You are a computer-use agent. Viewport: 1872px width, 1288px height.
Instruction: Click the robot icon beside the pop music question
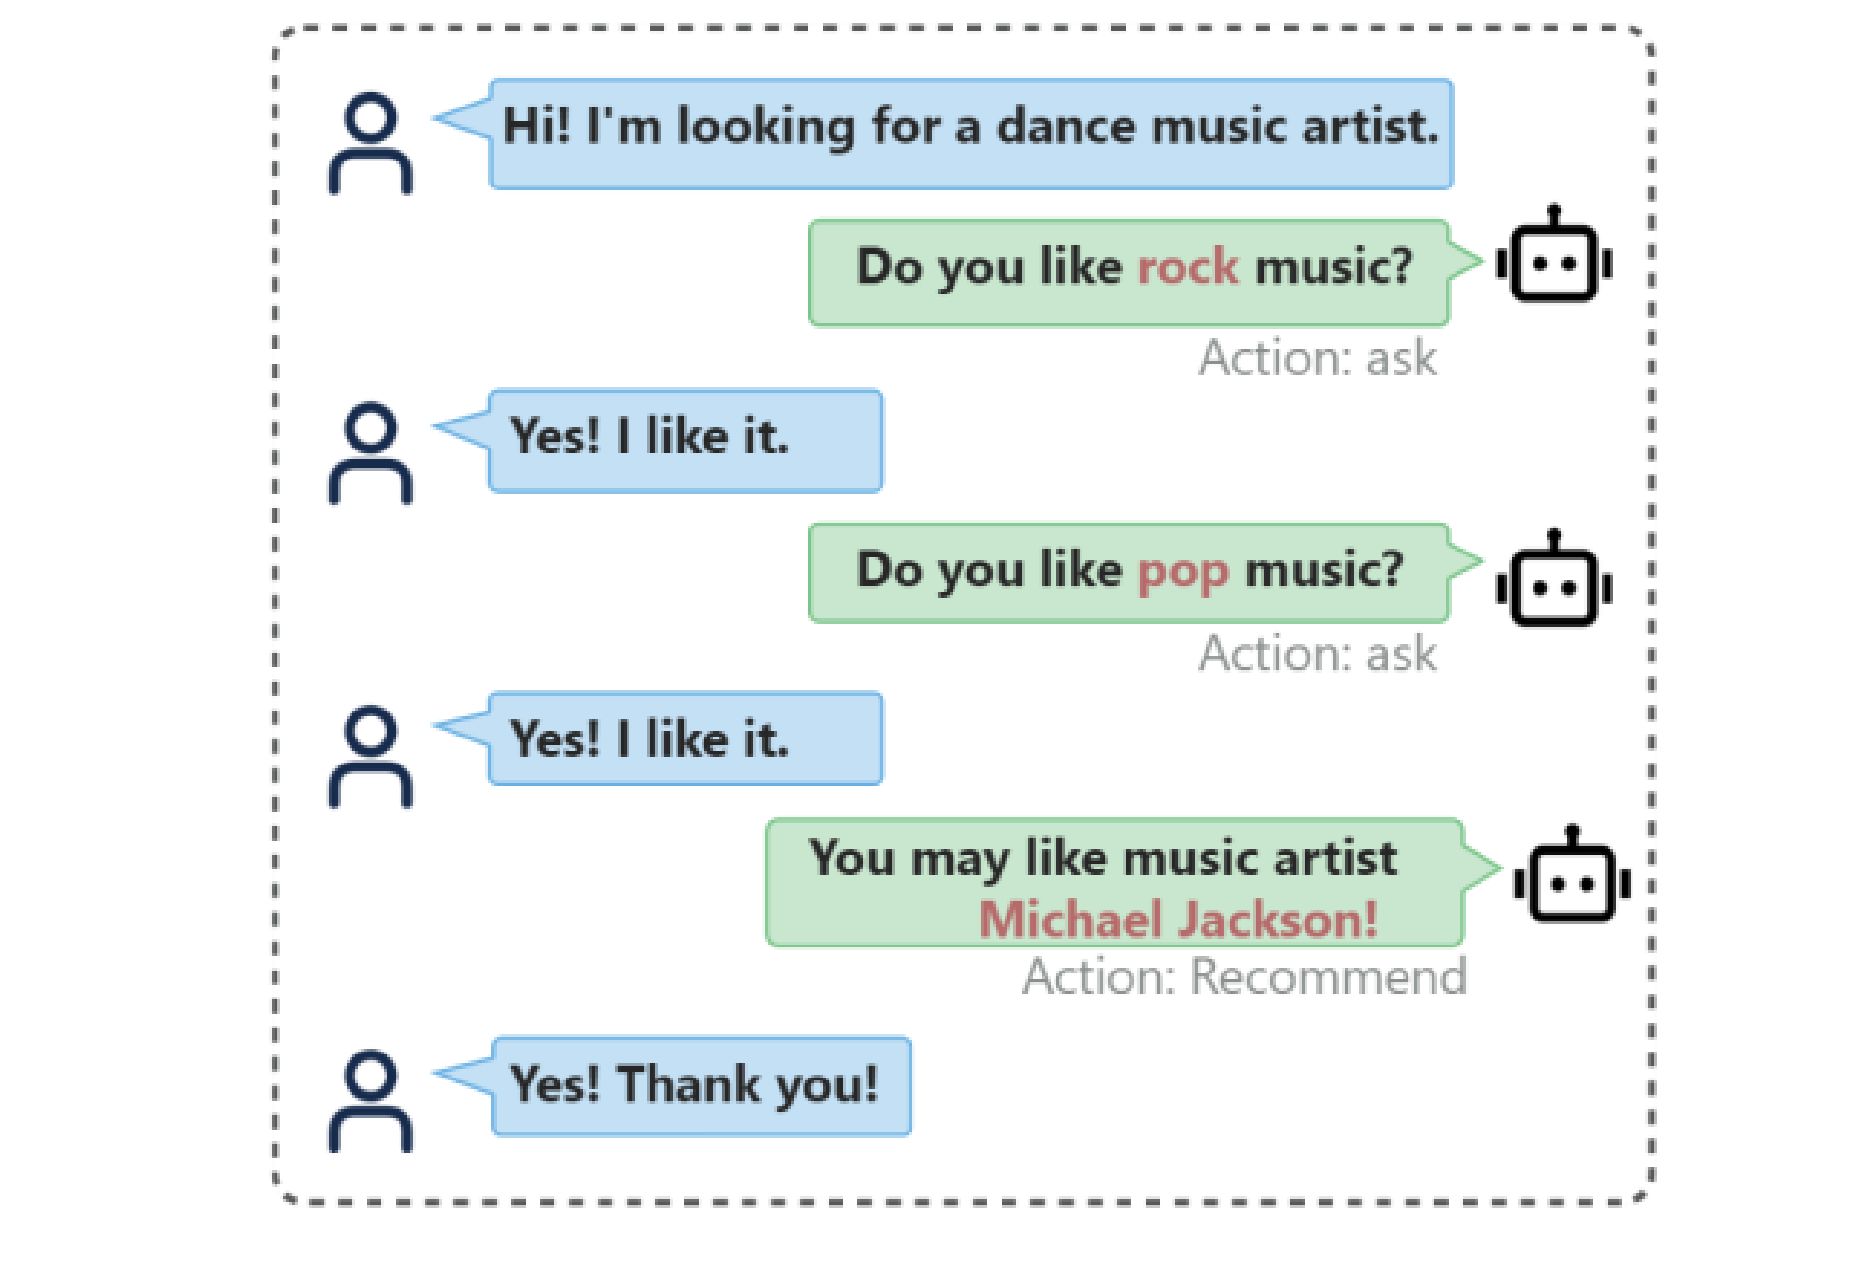(1554, 579)
